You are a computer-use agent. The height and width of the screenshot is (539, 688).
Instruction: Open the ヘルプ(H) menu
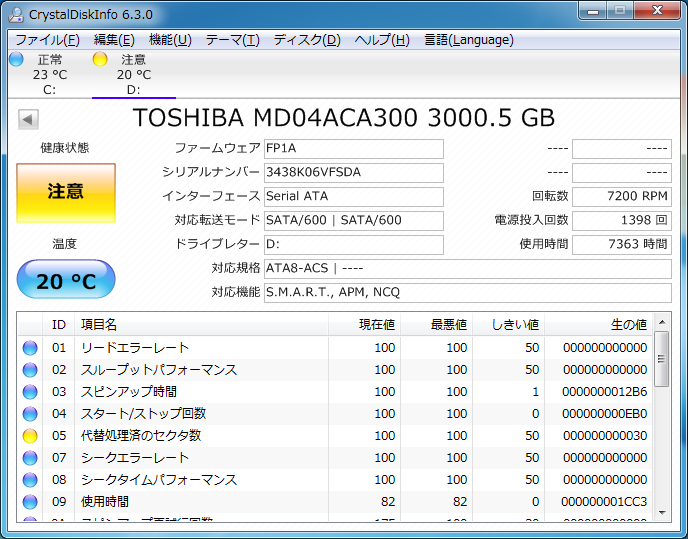click(382, 40)
